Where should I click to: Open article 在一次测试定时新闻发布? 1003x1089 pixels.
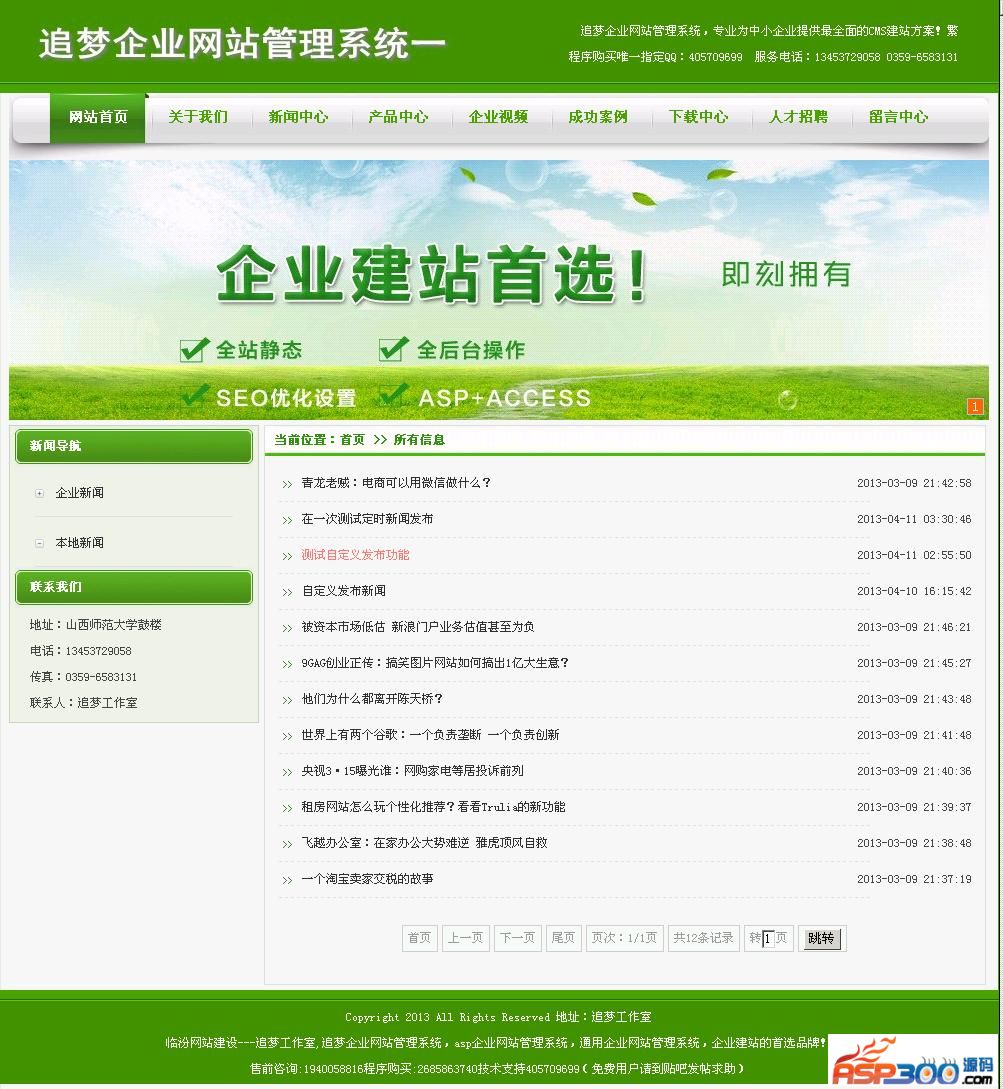(x=367, y=519)
